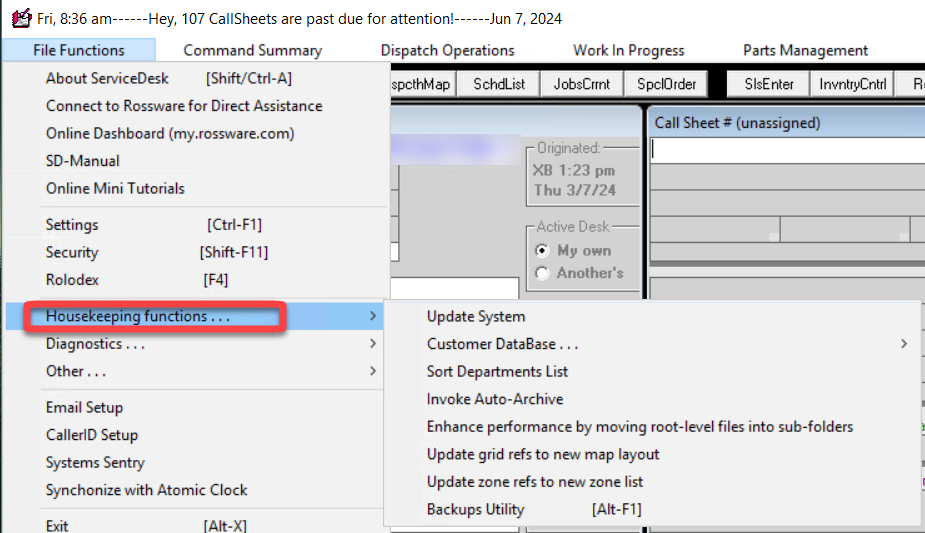Click the JobsCrrnt toolbar button
This screenshot has width=925, height=533.
(x=582, y=84)
